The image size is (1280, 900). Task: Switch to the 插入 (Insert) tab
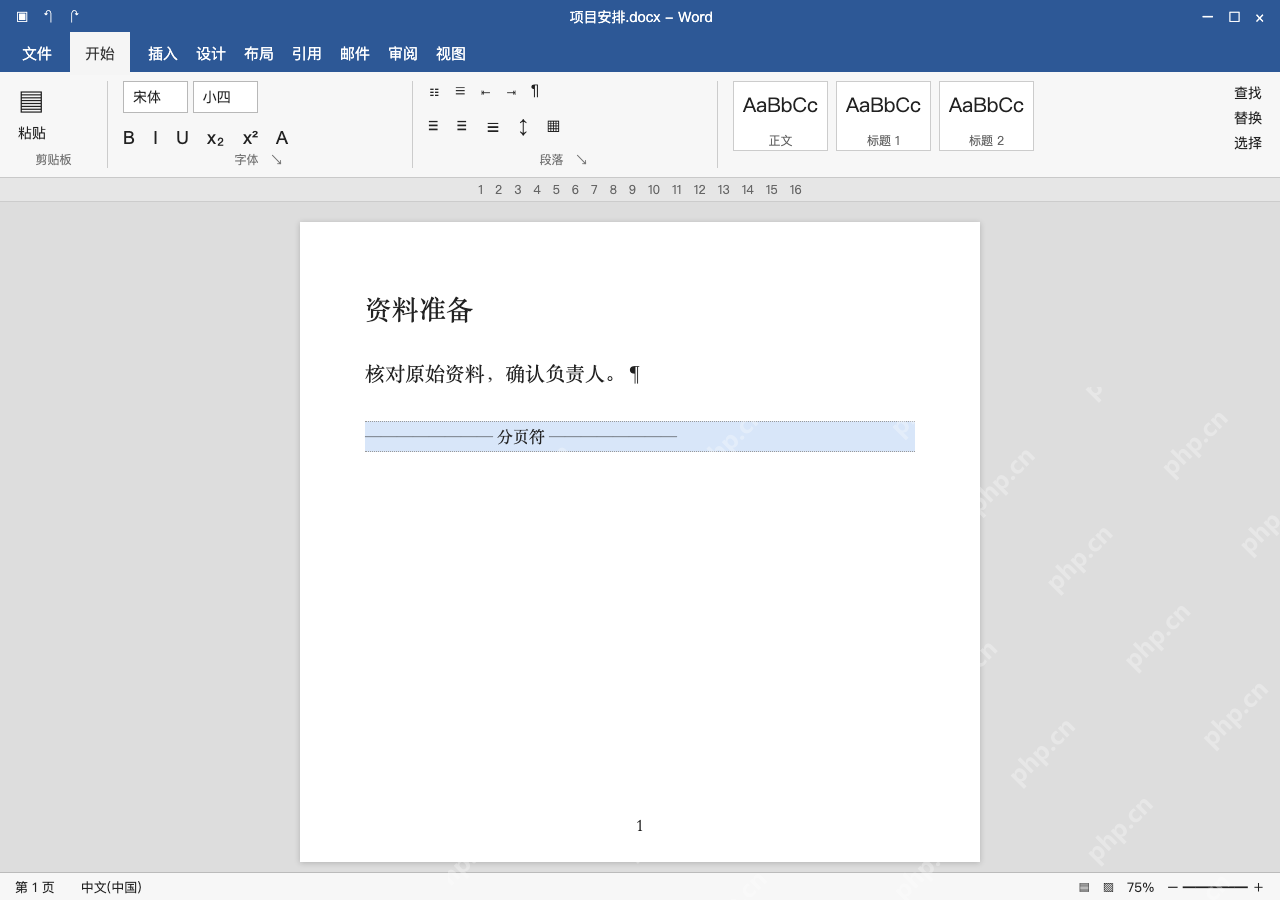pyautogui.click(x=163, y=54)
